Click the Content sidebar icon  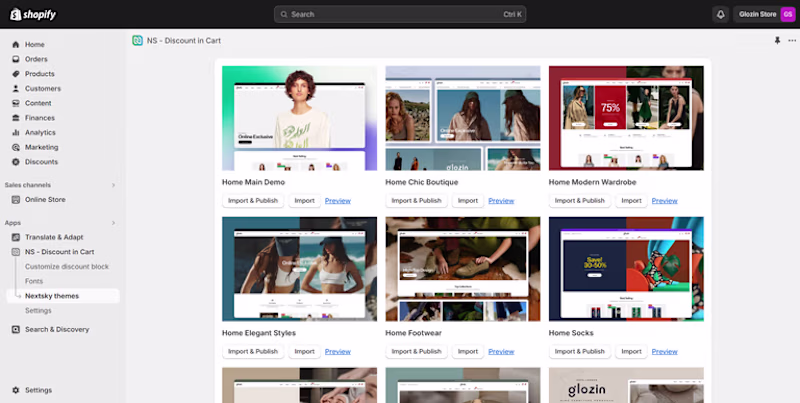pyautogui.click(x=16, y=103)
